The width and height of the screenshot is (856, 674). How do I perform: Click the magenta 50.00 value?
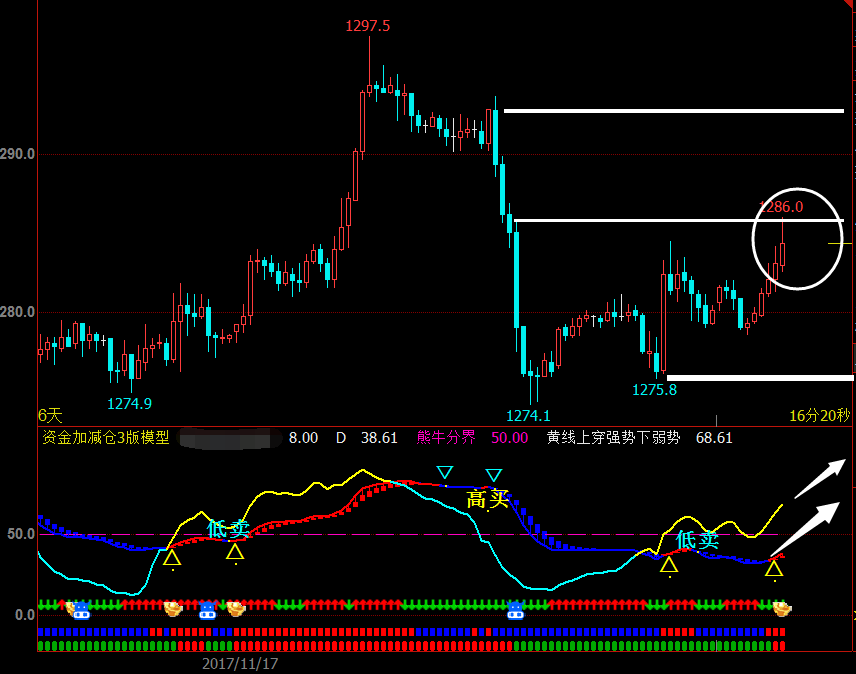click(x=509, y=438)
